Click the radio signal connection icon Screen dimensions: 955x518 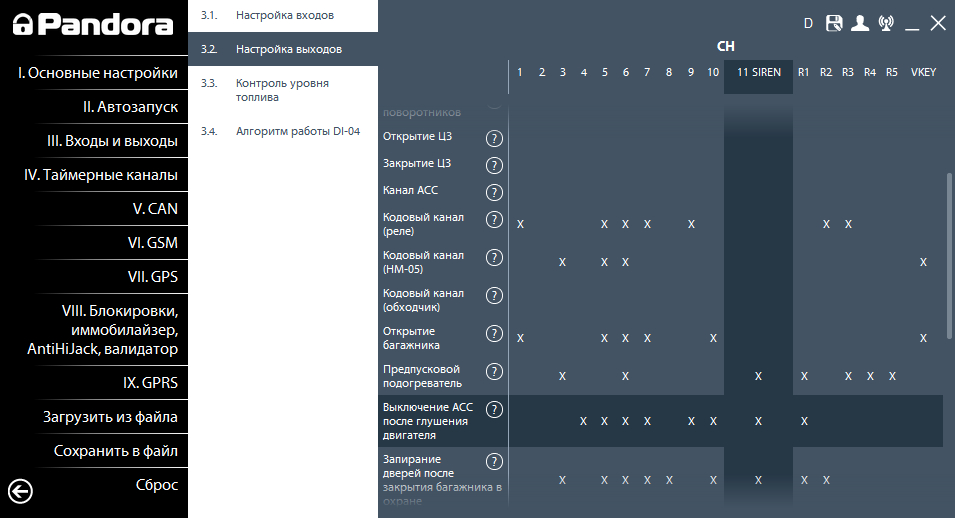click(886, 24)
